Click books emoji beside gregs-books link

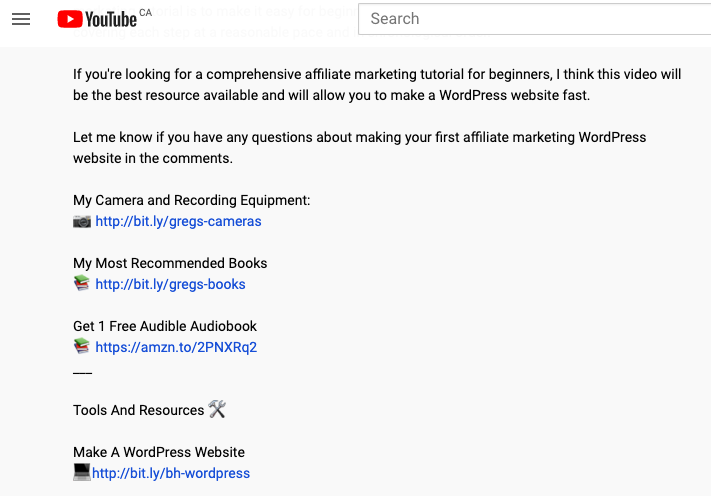pos(82,284)
